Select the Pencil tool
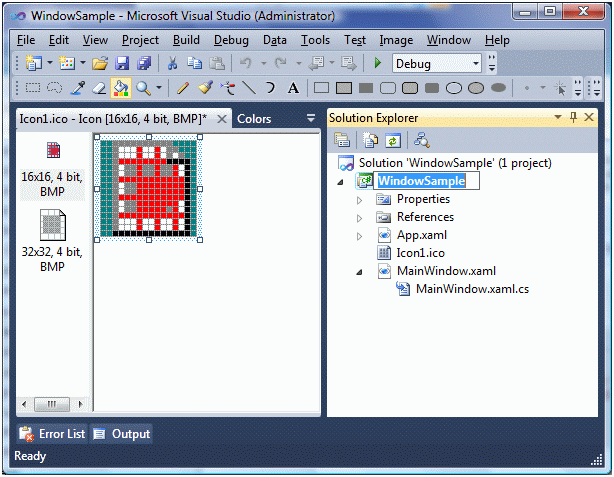Image resolution: width=614 pixels, height=477 pixels. 183,88
